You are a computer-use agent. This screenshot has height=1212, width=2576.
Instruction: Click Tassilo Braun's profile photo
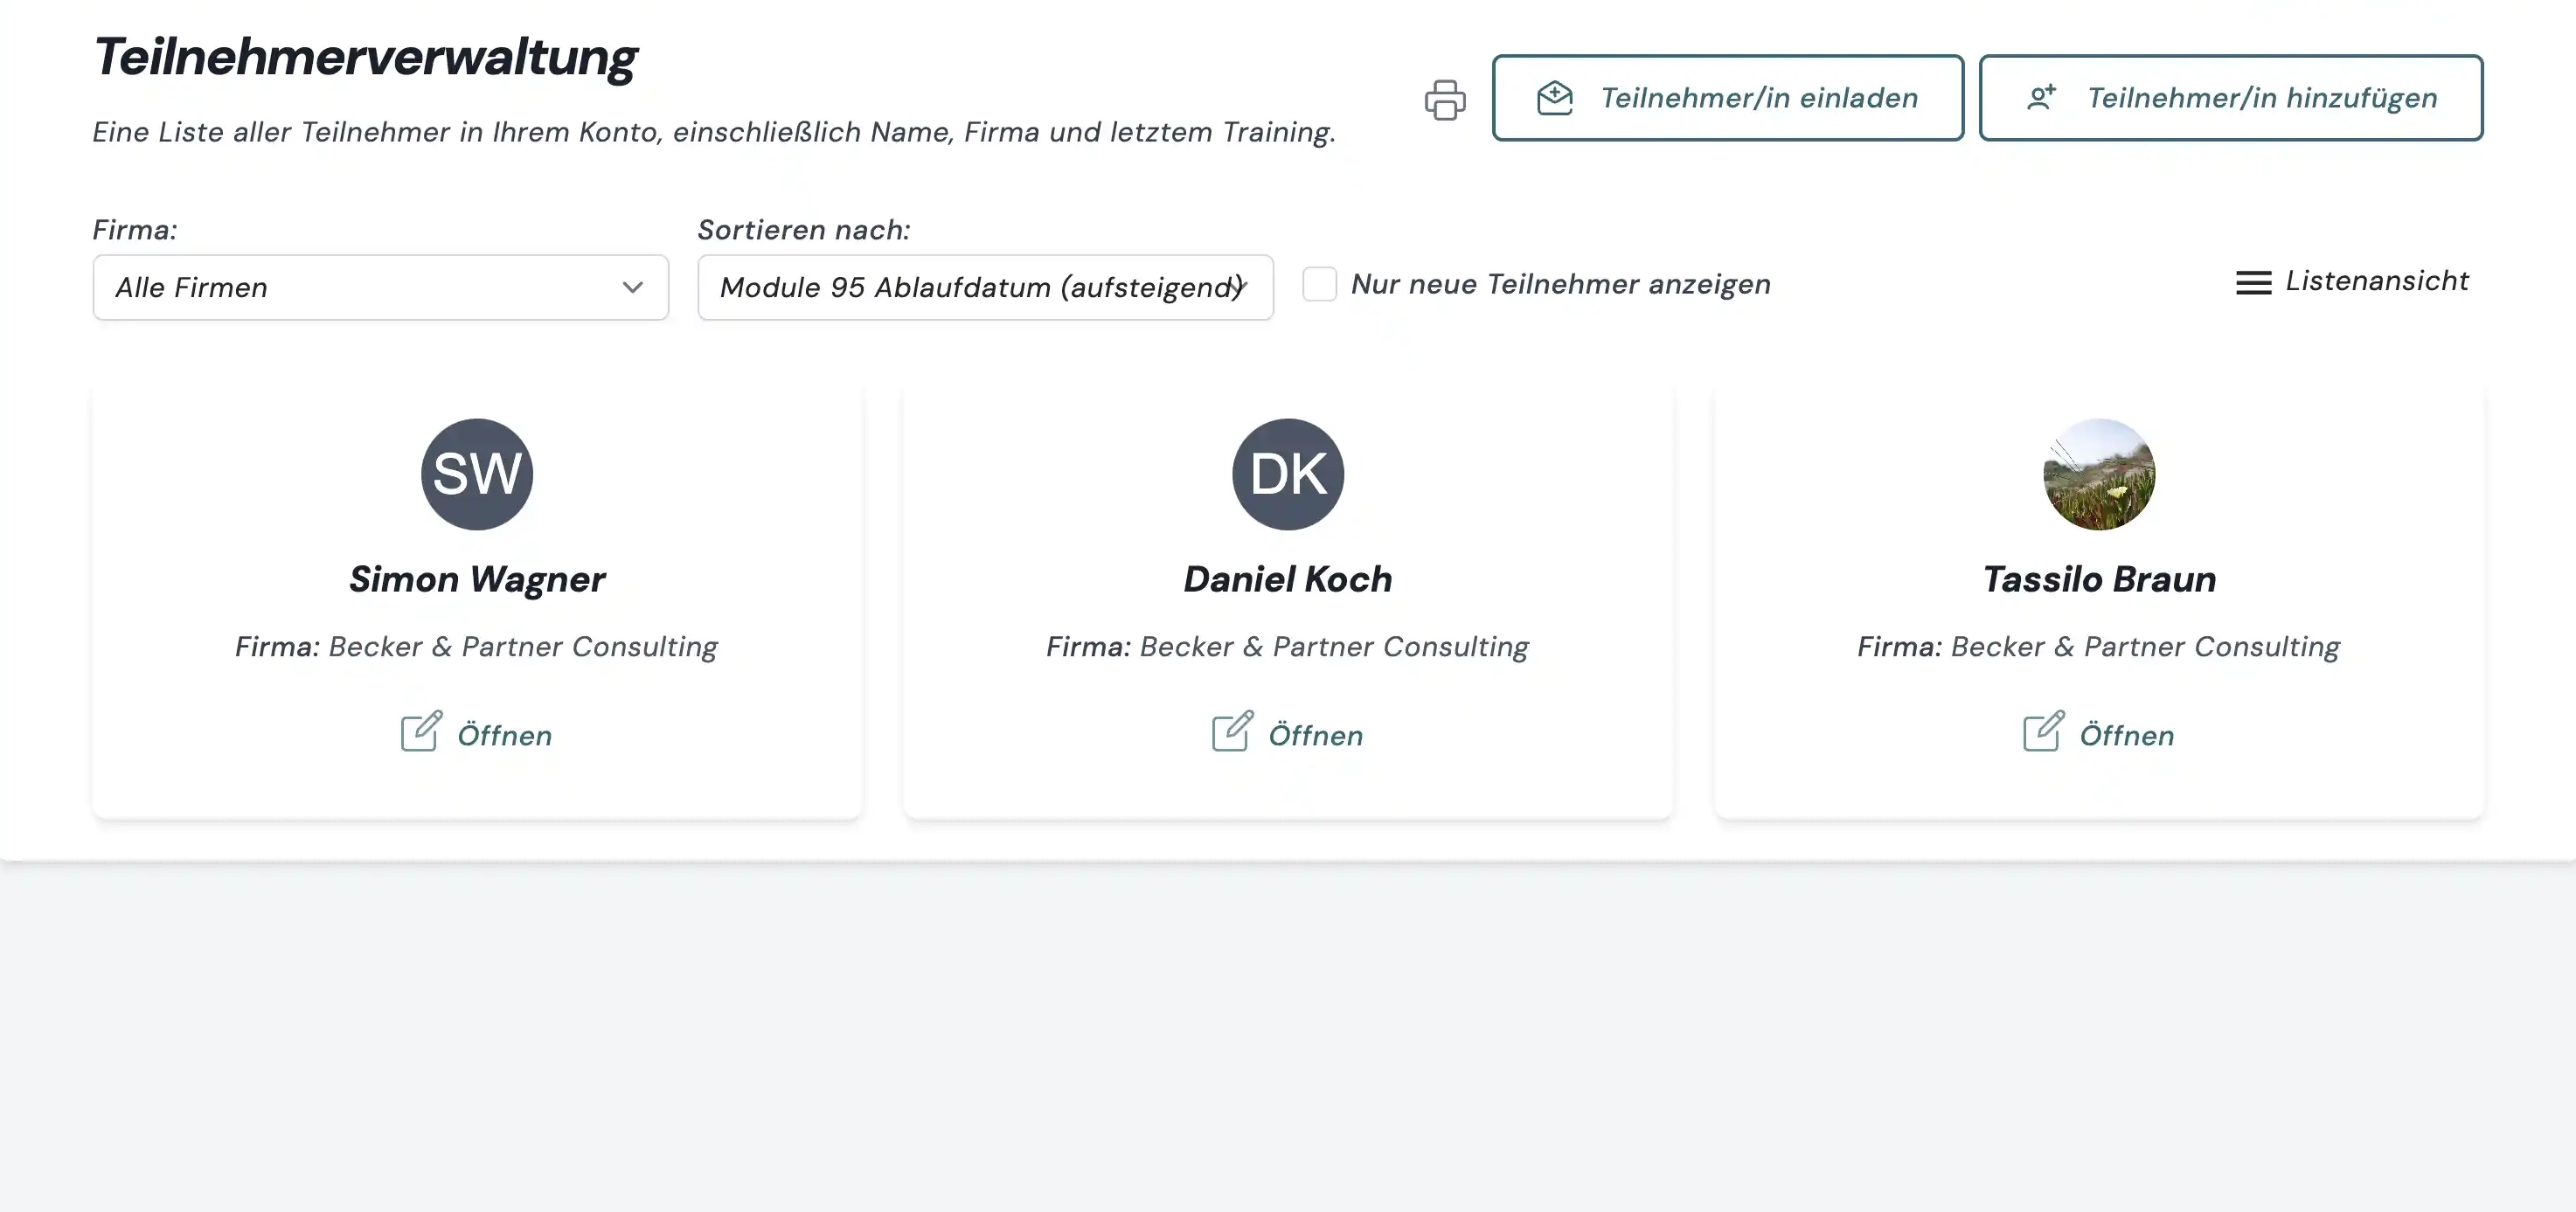click(2099, 474)
